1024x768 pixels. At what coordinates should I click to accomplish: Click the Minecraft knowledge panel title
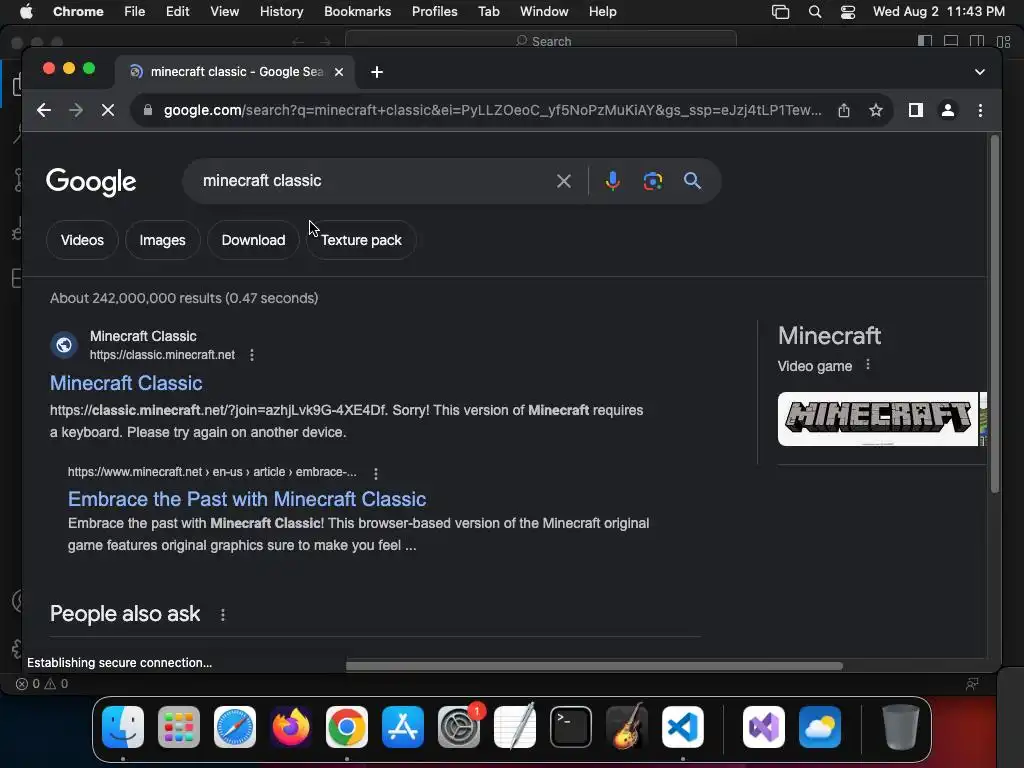coord(829,336)
